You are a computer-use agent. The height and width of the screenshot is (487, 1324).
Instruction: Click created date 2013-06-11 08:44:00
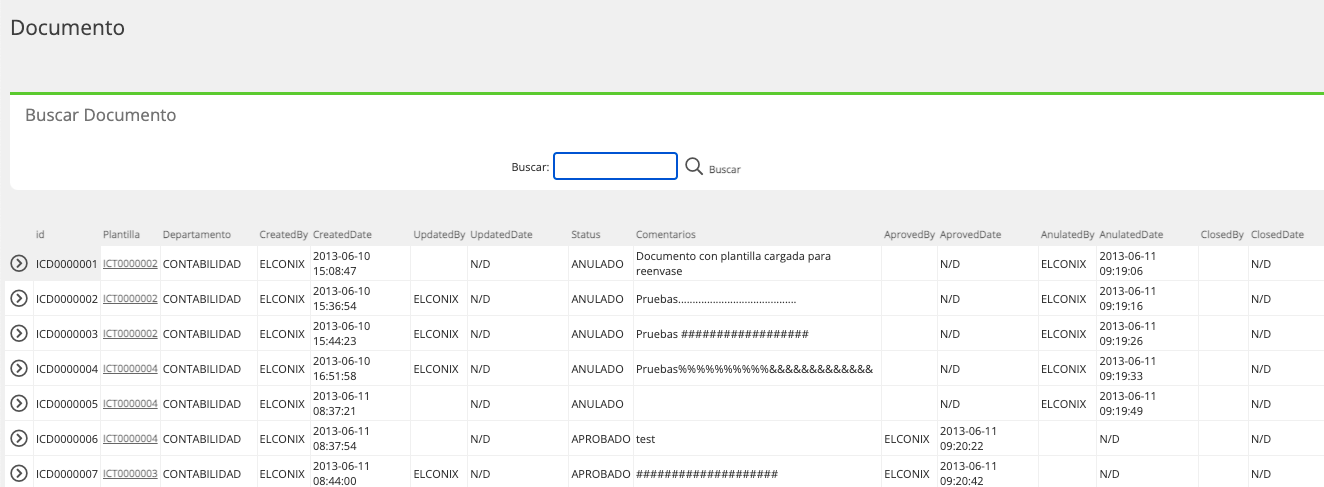pyautogui.click(x=341, y=474)
